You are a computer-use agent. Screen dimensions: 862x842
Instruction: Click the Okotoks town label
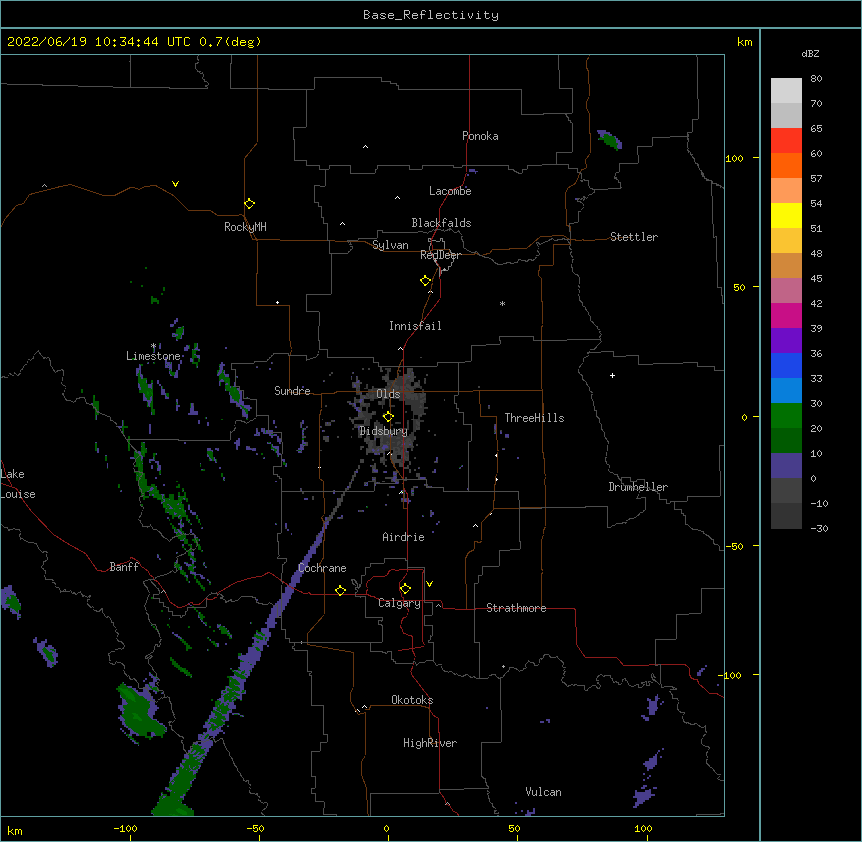coord(412,700)
